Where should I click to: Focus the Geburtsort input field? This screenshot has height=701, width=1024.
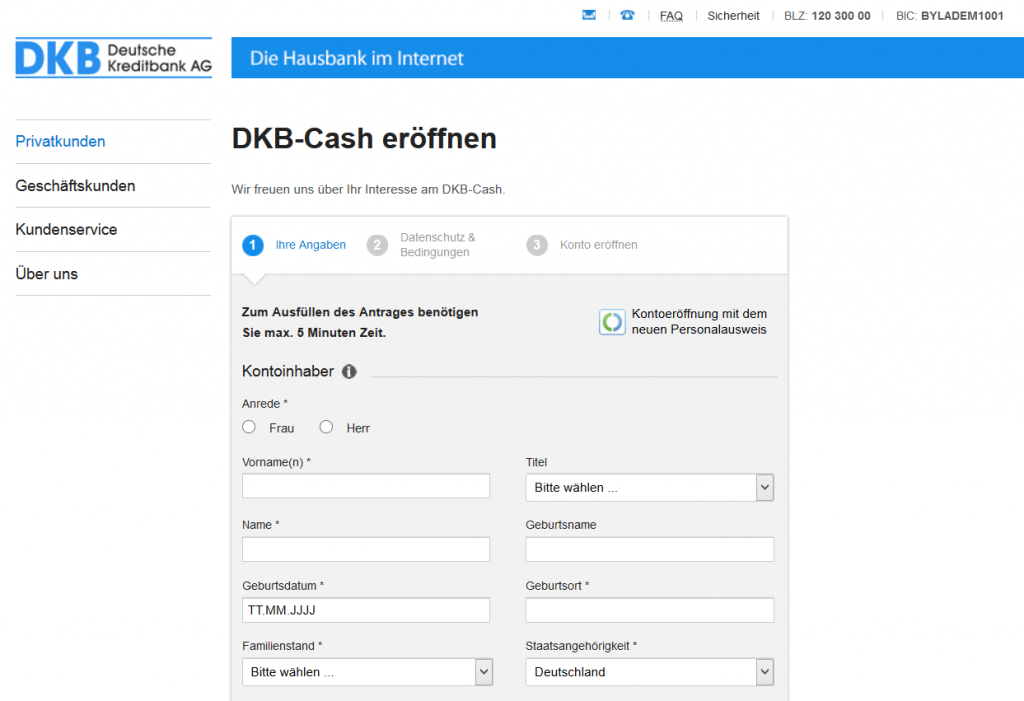point(650,610)
